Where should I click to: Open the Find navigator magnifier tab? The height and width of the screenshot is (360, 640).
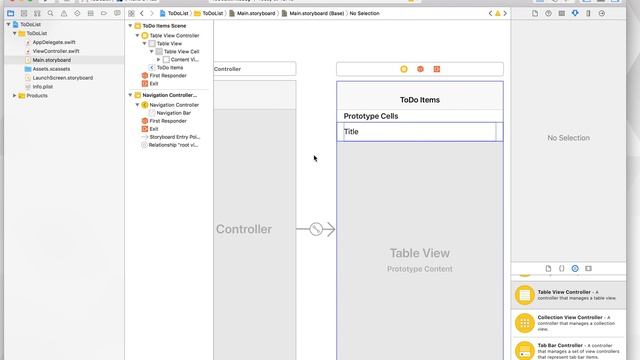50,13
